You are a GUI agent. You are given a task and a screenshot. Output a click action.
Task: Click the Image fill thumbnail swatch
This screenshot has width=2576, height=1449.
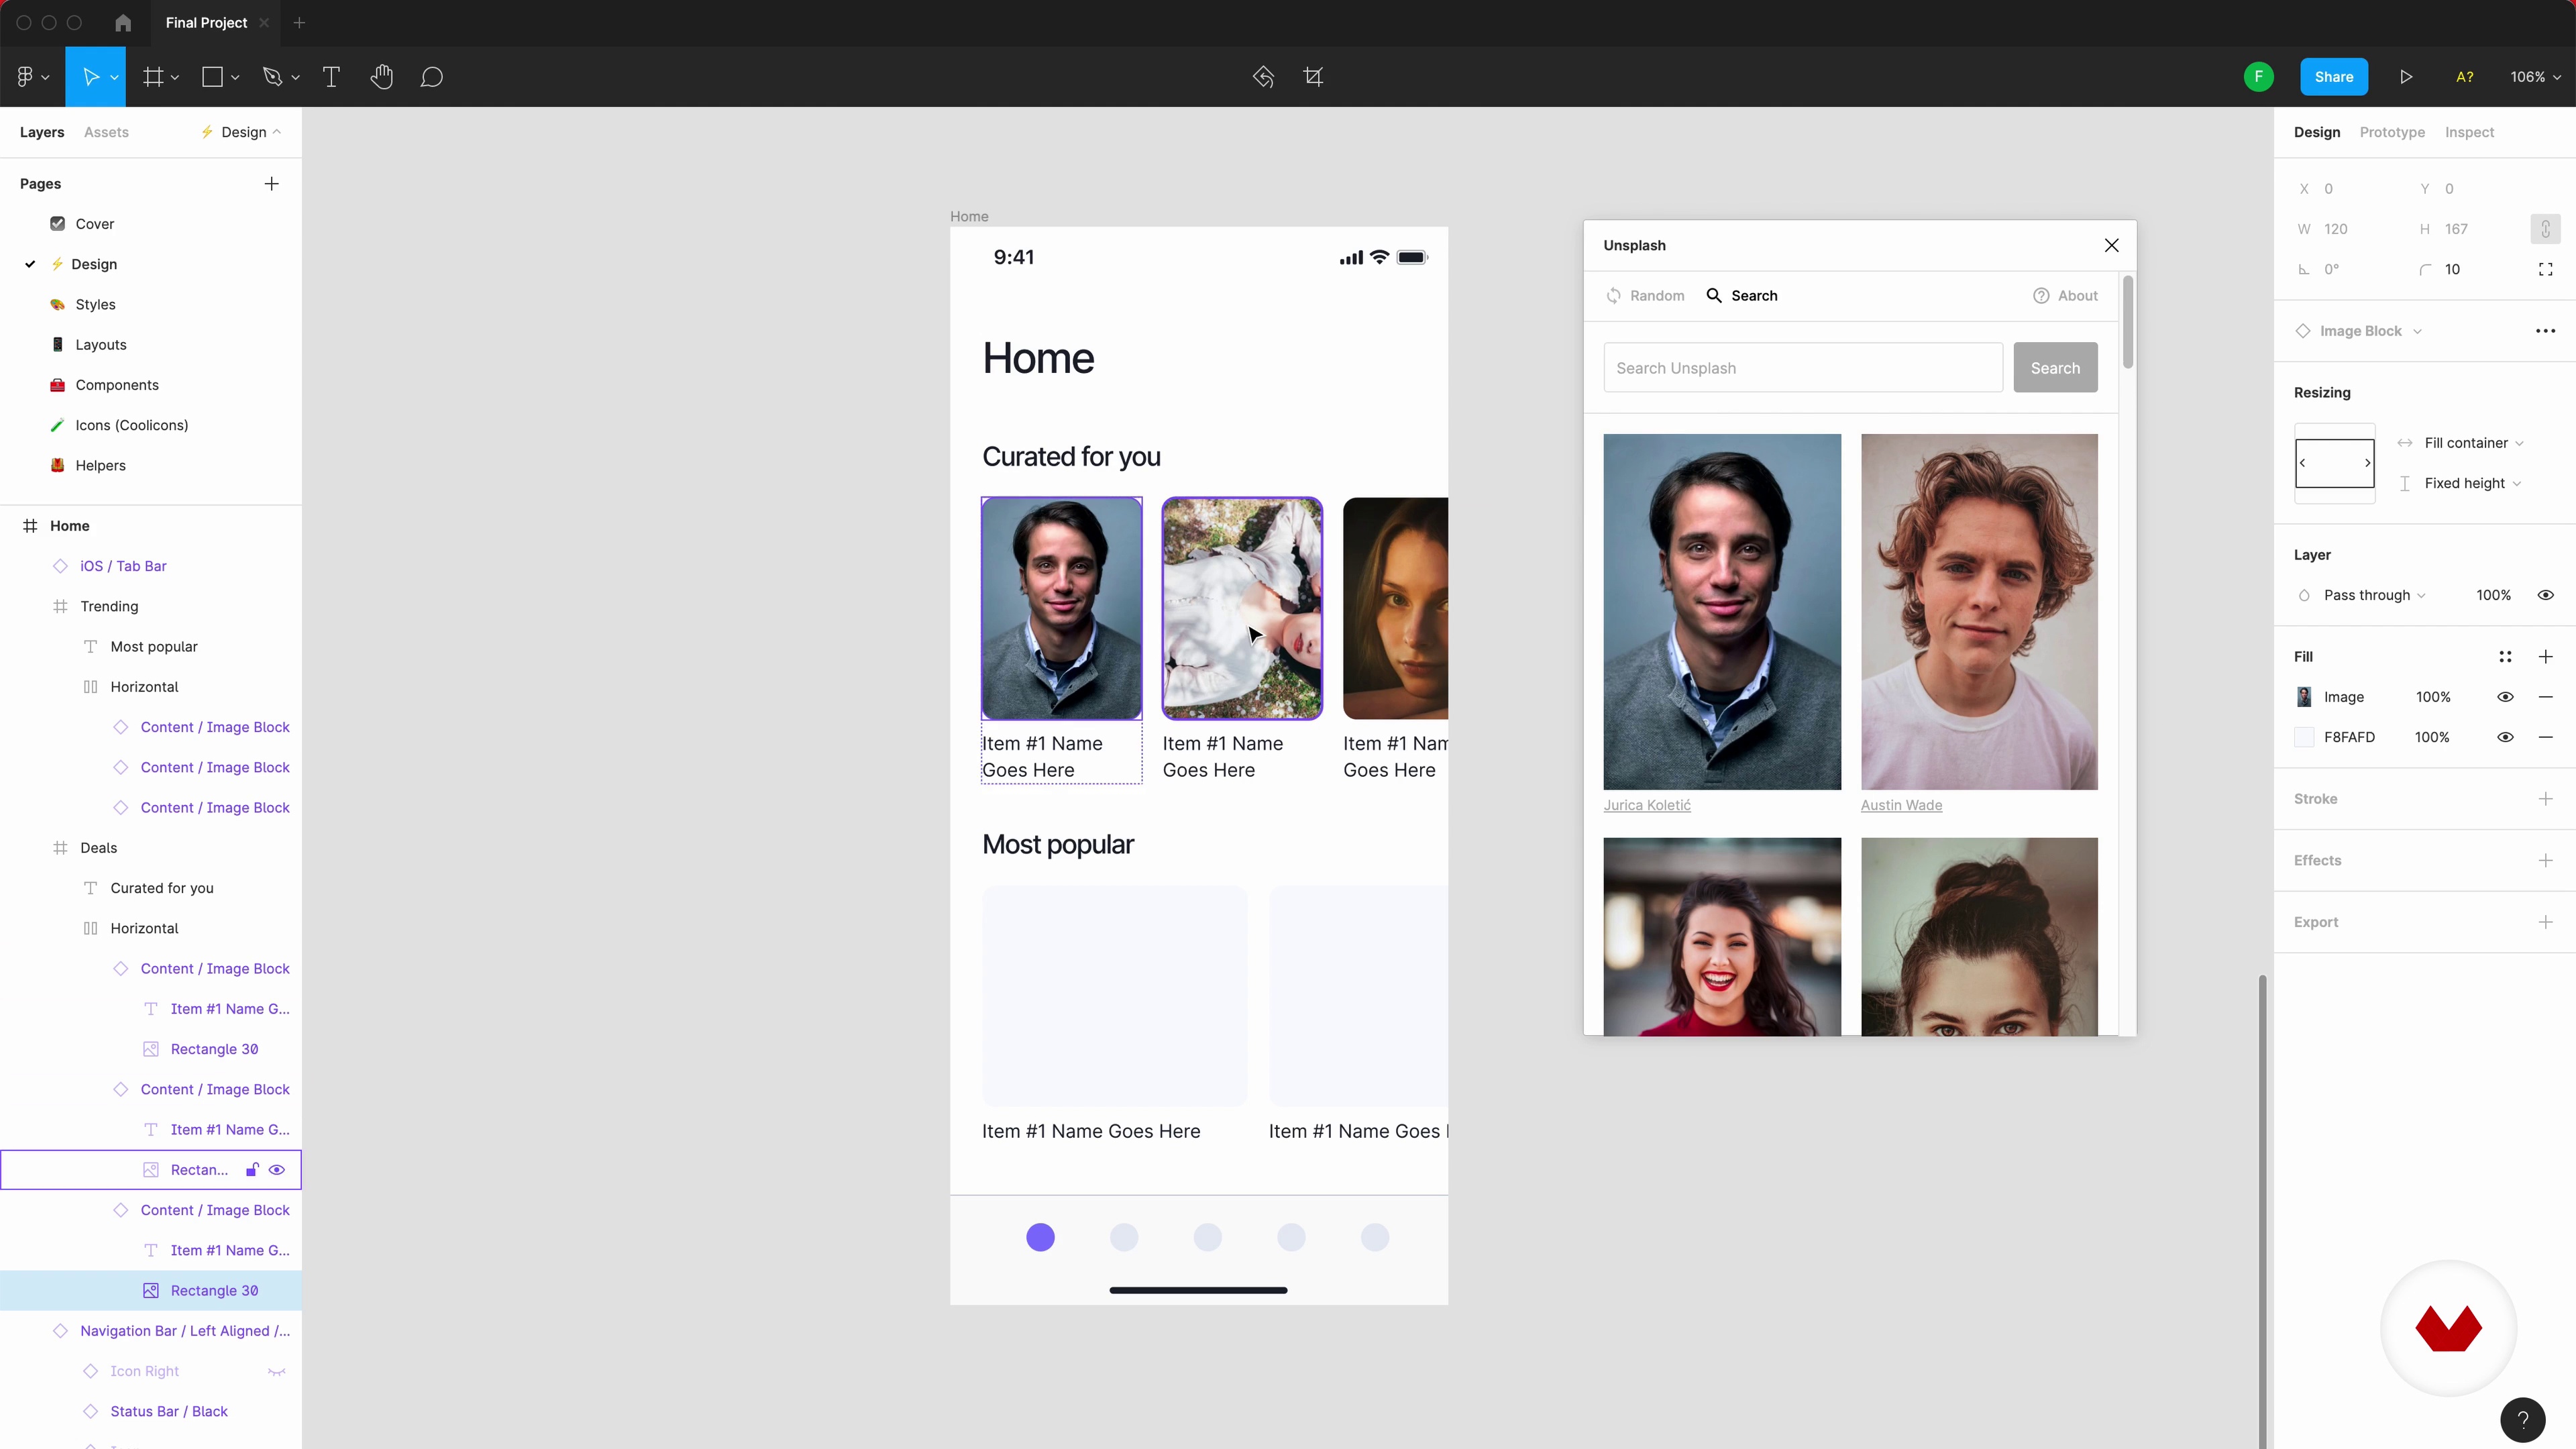click(2304, 697)
